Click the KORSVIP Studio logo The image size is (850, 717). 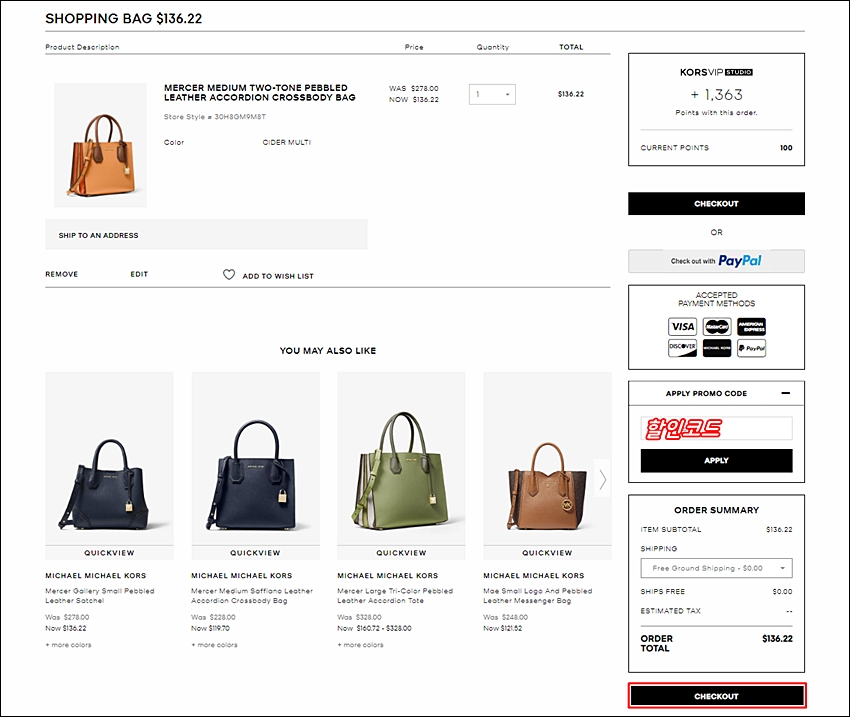pyautogui.click(x=716, y=72)
